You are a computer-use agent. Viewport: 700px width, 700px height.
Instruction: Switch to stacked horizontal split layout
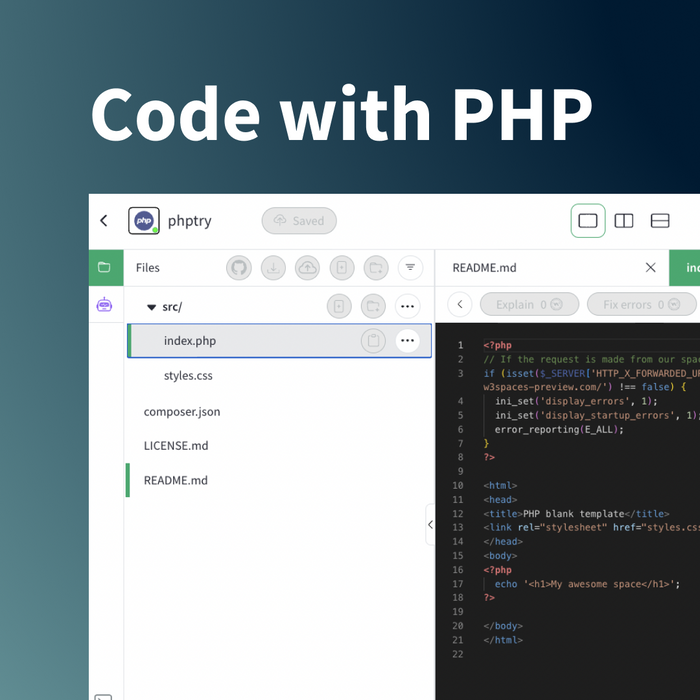660,221
